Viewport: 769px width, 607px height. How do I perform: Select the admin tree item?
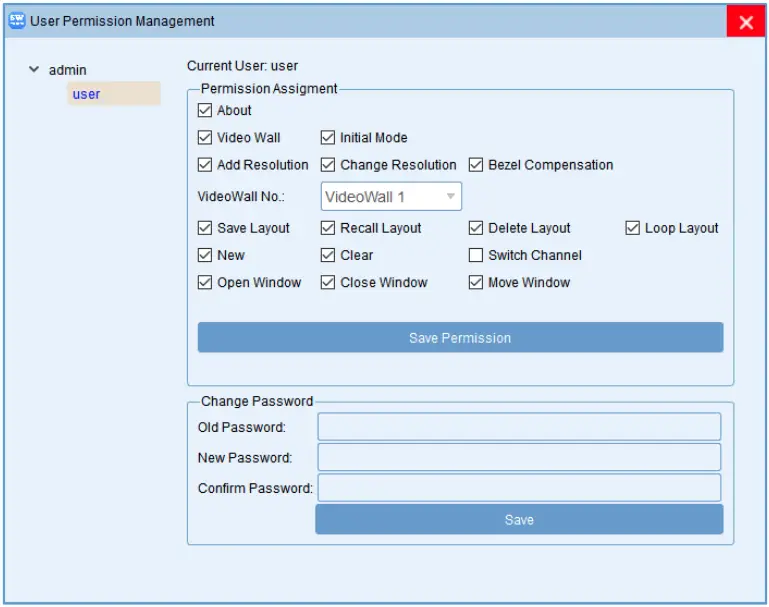pyautogui.click(x=67, y=70)
